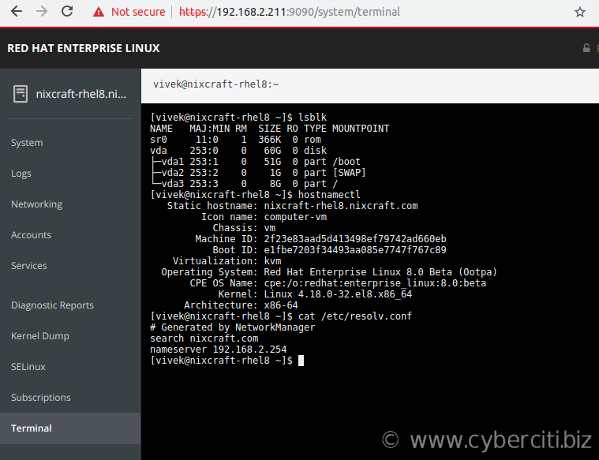
Task: Click the vda 60G disk row
Action: point(238,151)
